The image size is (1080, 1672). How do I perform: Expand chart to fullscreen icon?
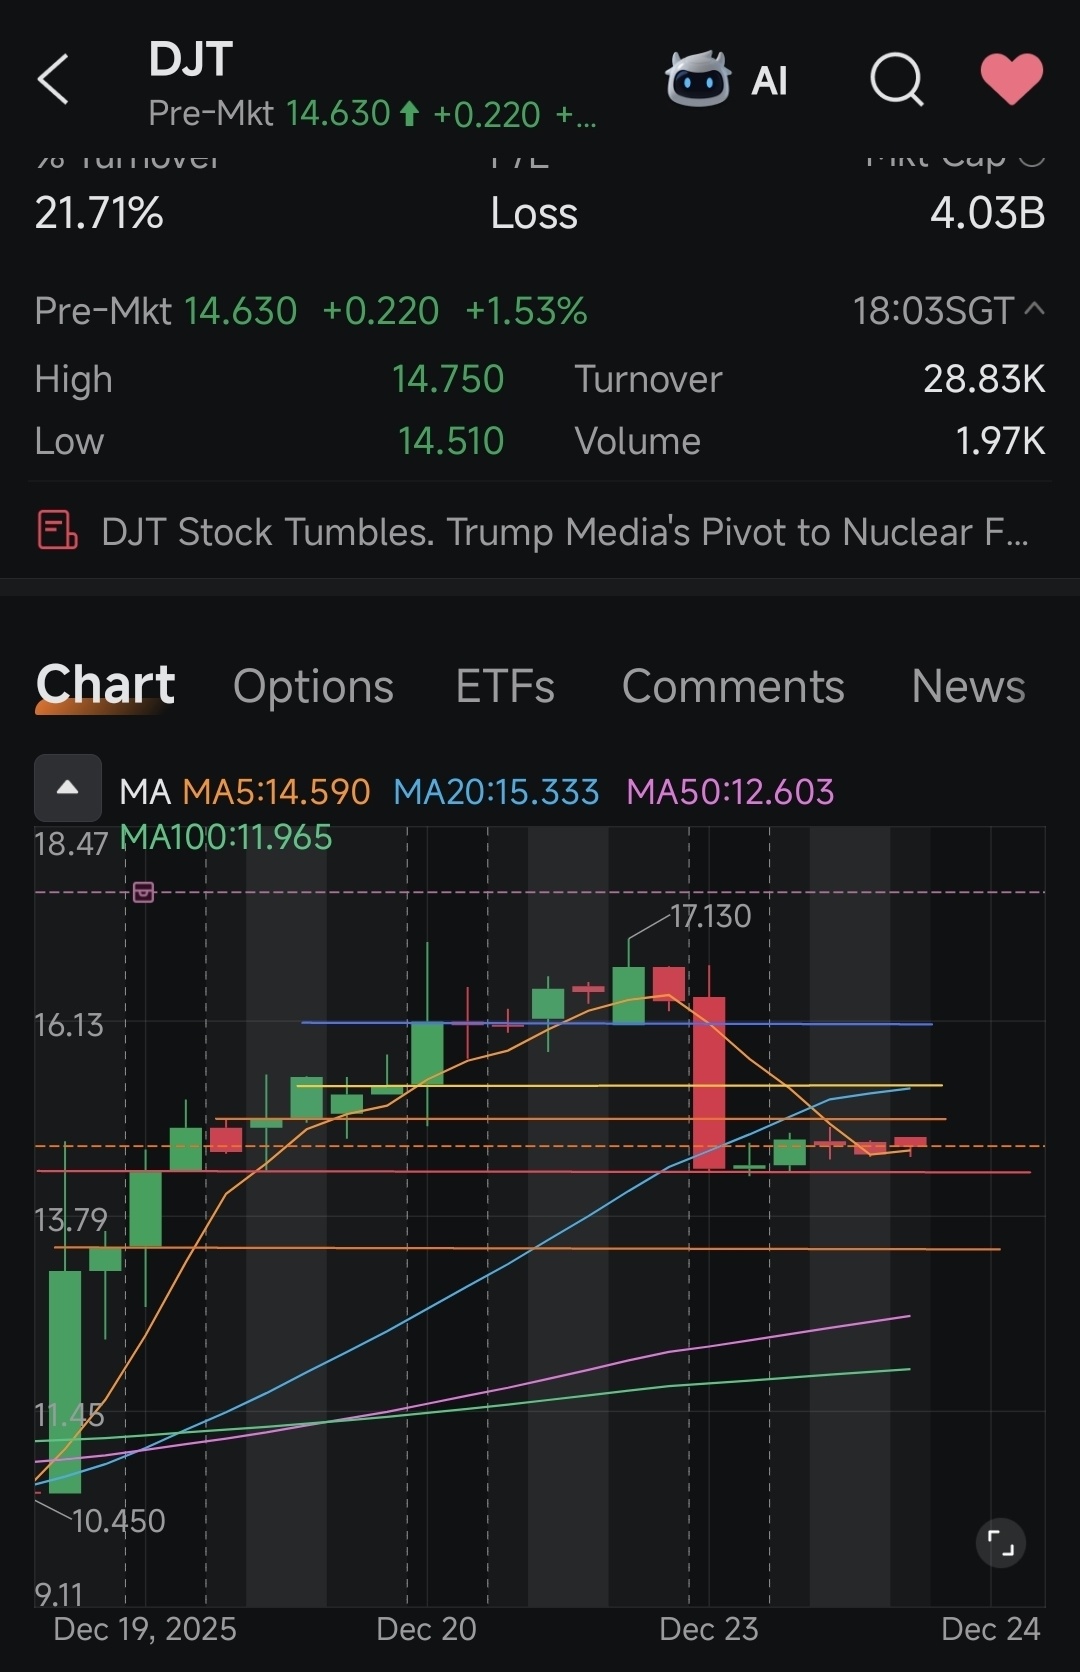tap(1001, 1543)
